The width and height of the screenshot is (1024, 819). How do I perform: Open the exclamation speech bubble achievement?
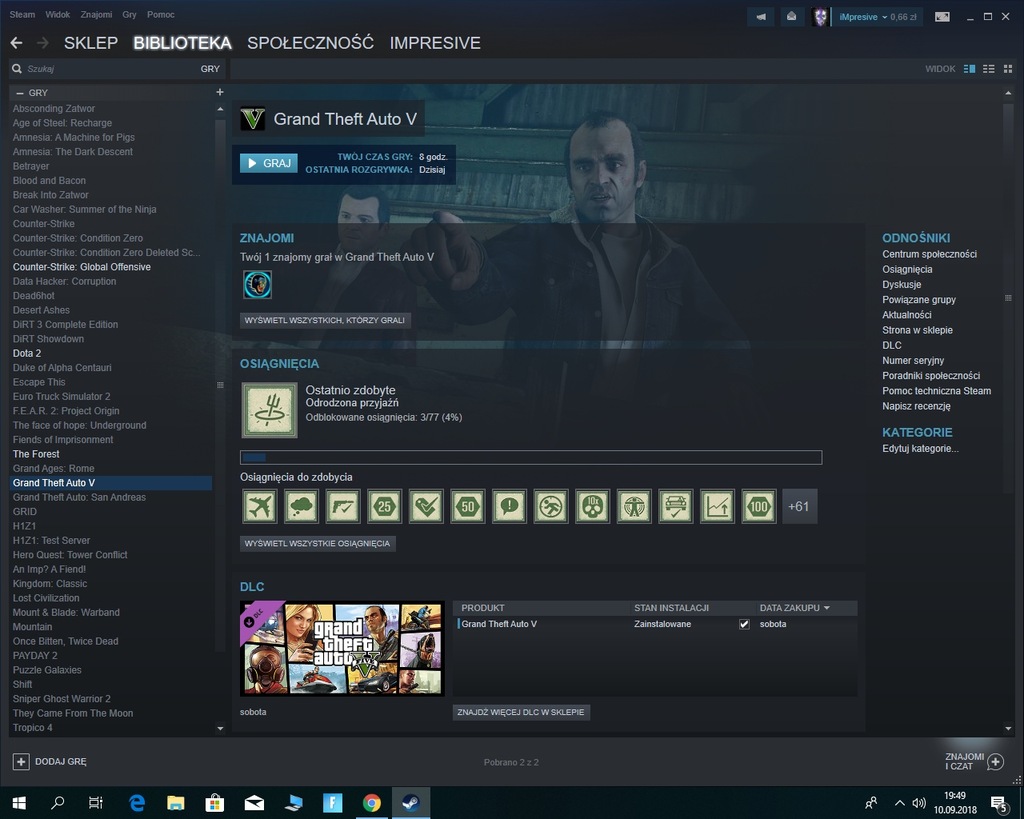tap(509, 506)
